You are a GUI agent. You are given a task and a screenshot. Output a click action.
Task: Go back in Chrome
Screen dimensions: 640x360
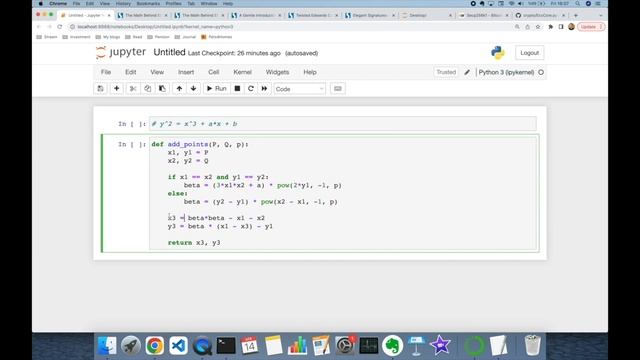39,27
